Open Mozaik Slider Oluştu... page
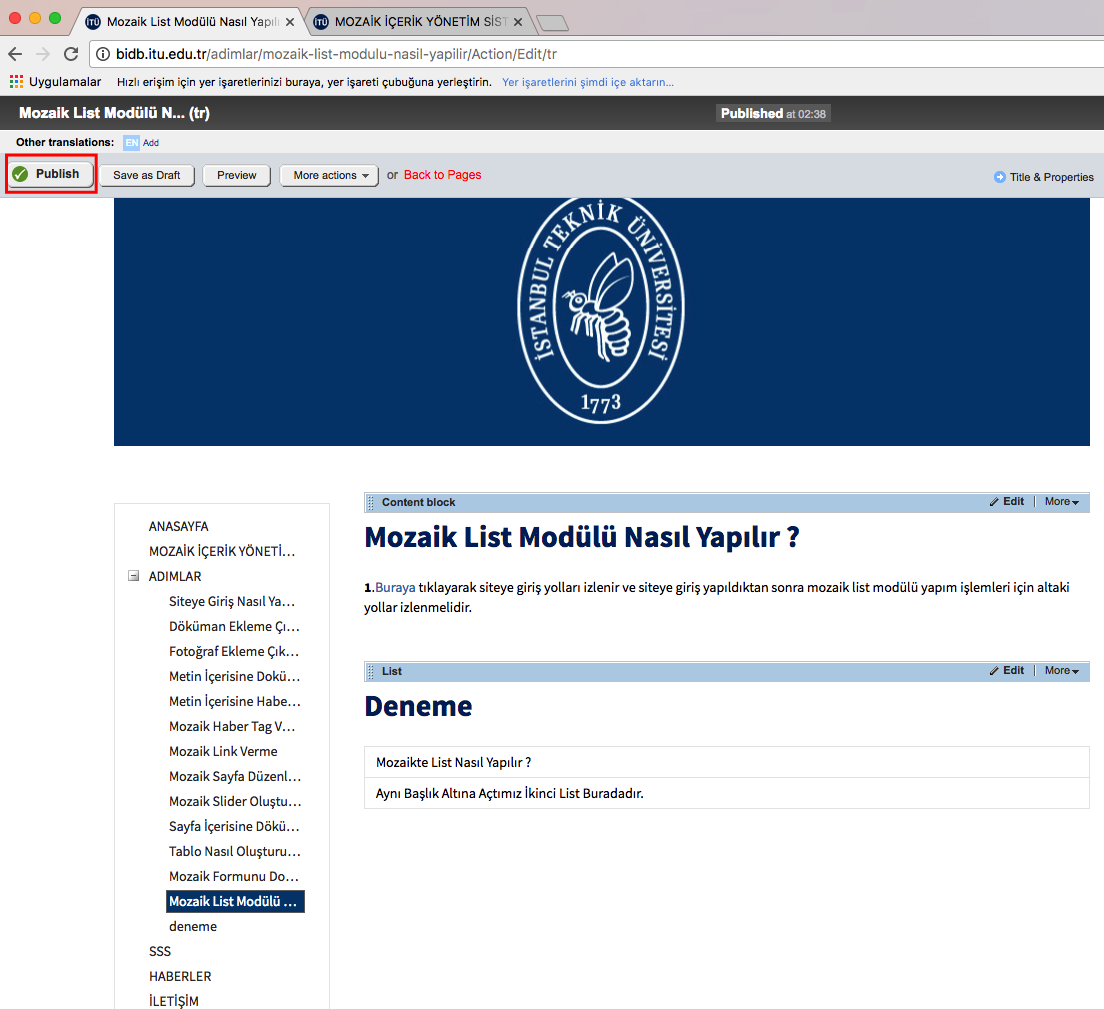Screen dimensions: 1104x1009 235,801
